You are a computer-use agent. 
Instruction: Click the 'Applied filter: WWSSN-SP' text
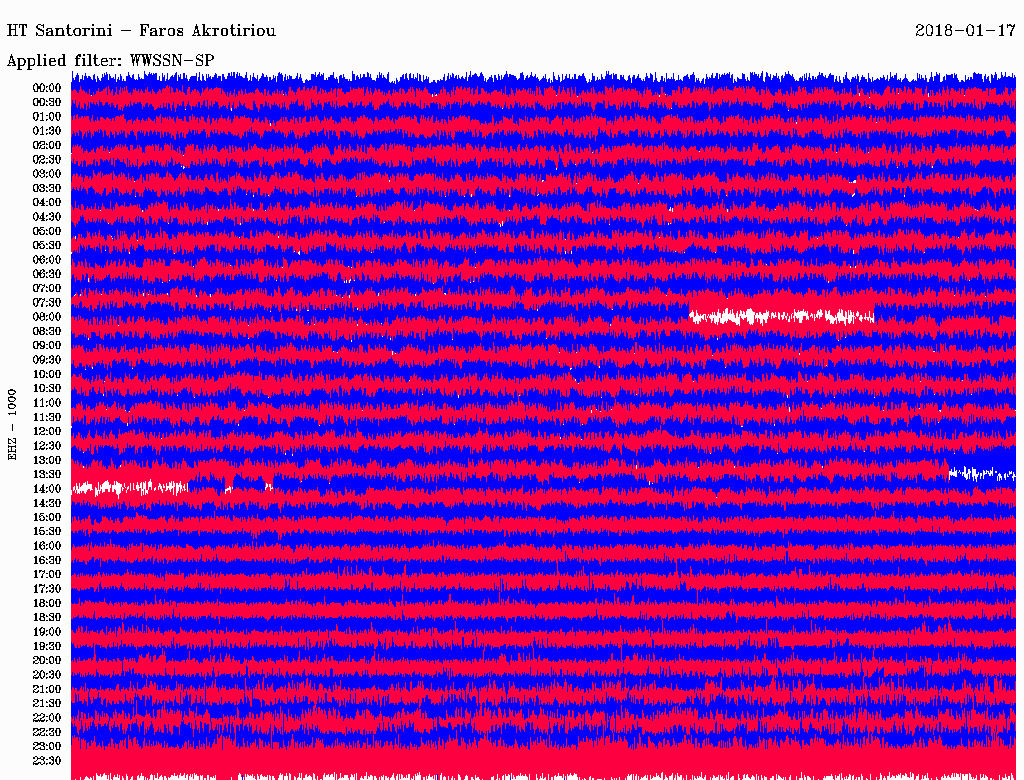(110, 61)
